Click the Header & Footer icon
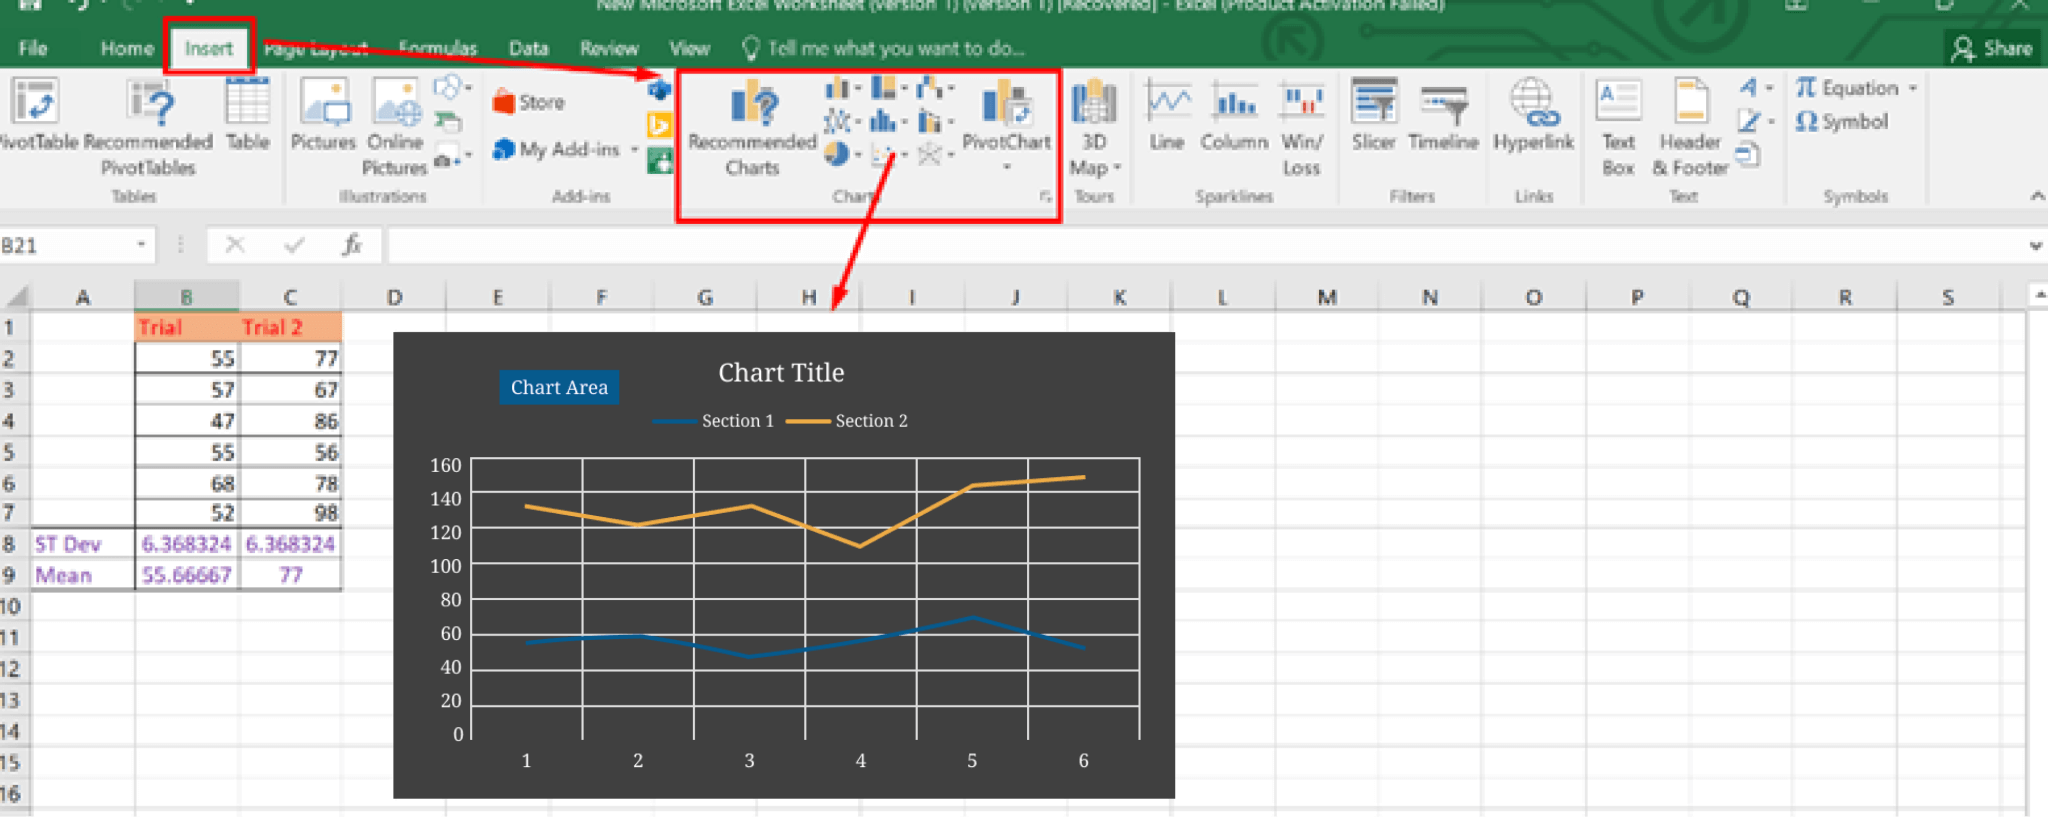The height and width of the screenshot is (817, 2048). tap(1690, 128)
